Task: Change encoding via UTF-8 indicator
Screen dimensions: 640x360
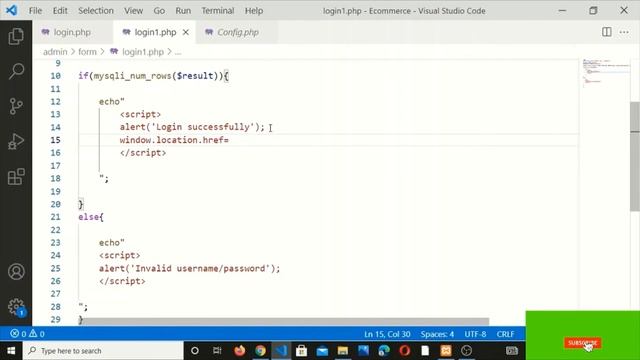Action: coord(475,334)
